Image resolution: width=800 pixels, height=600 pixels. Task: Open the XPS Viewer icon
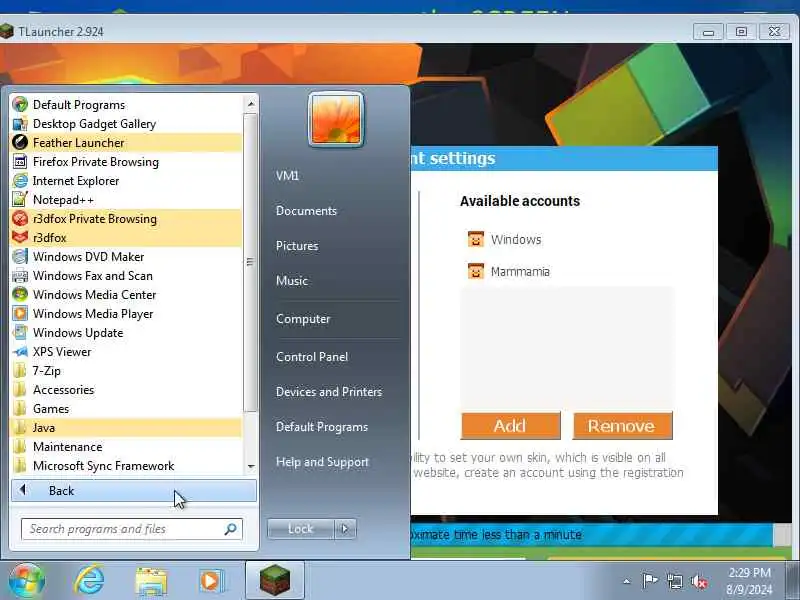(x=20, y=352)
